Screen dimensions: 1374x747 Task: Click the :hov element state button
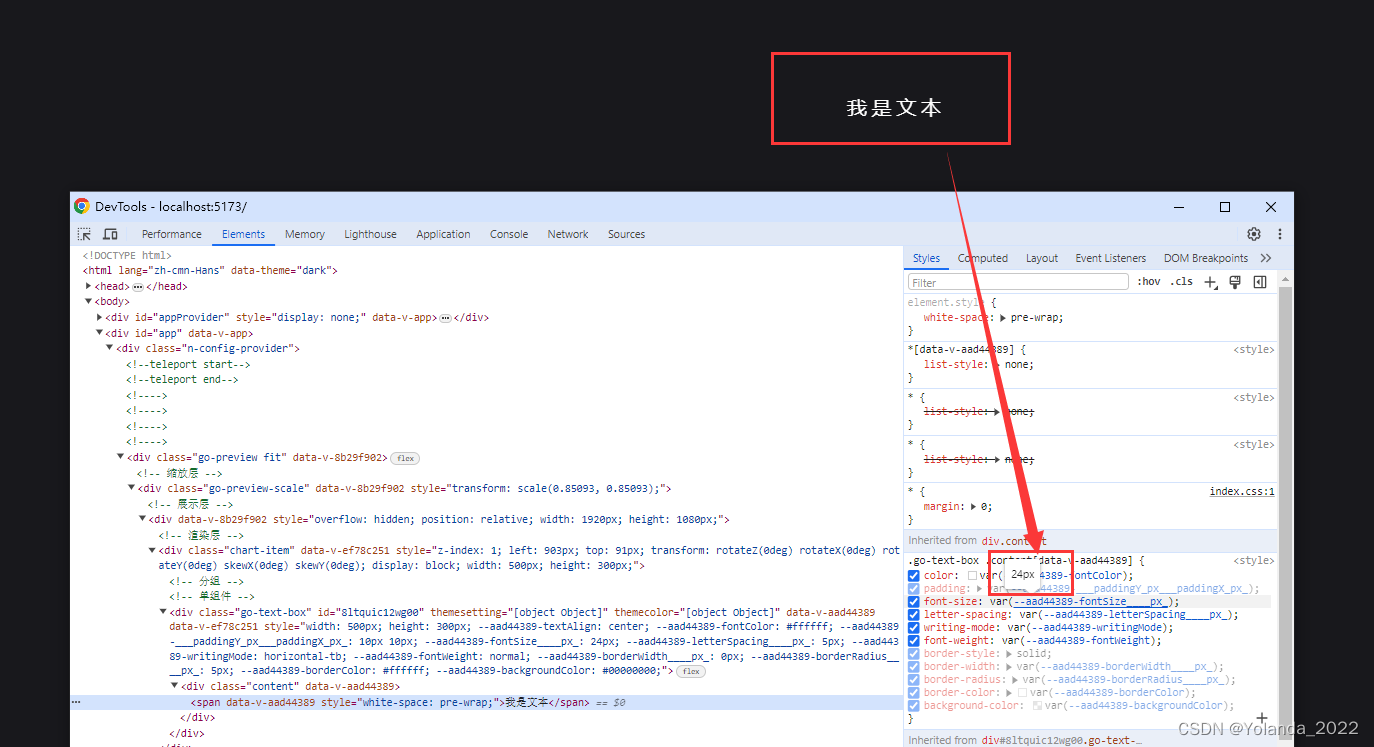pyautogui.click(x=1148, y=281)
